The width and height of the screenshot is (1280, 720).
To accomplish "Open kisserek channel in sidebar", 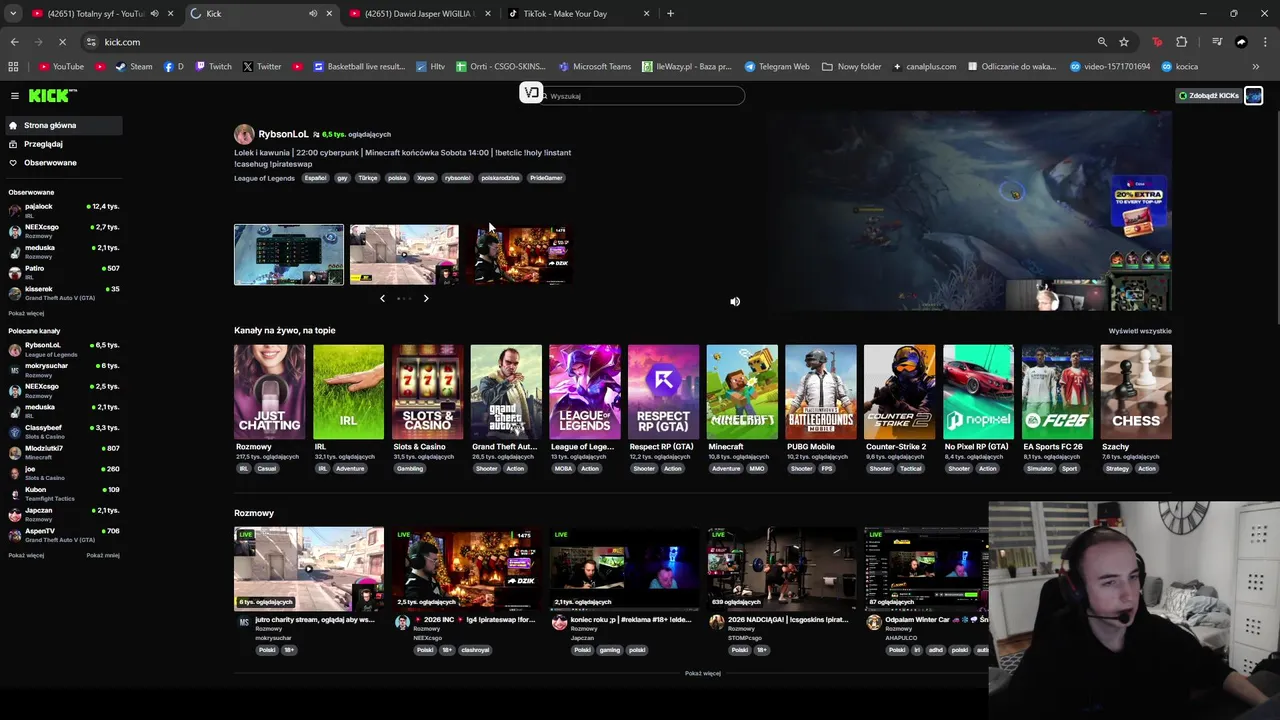I will (64, 293).
